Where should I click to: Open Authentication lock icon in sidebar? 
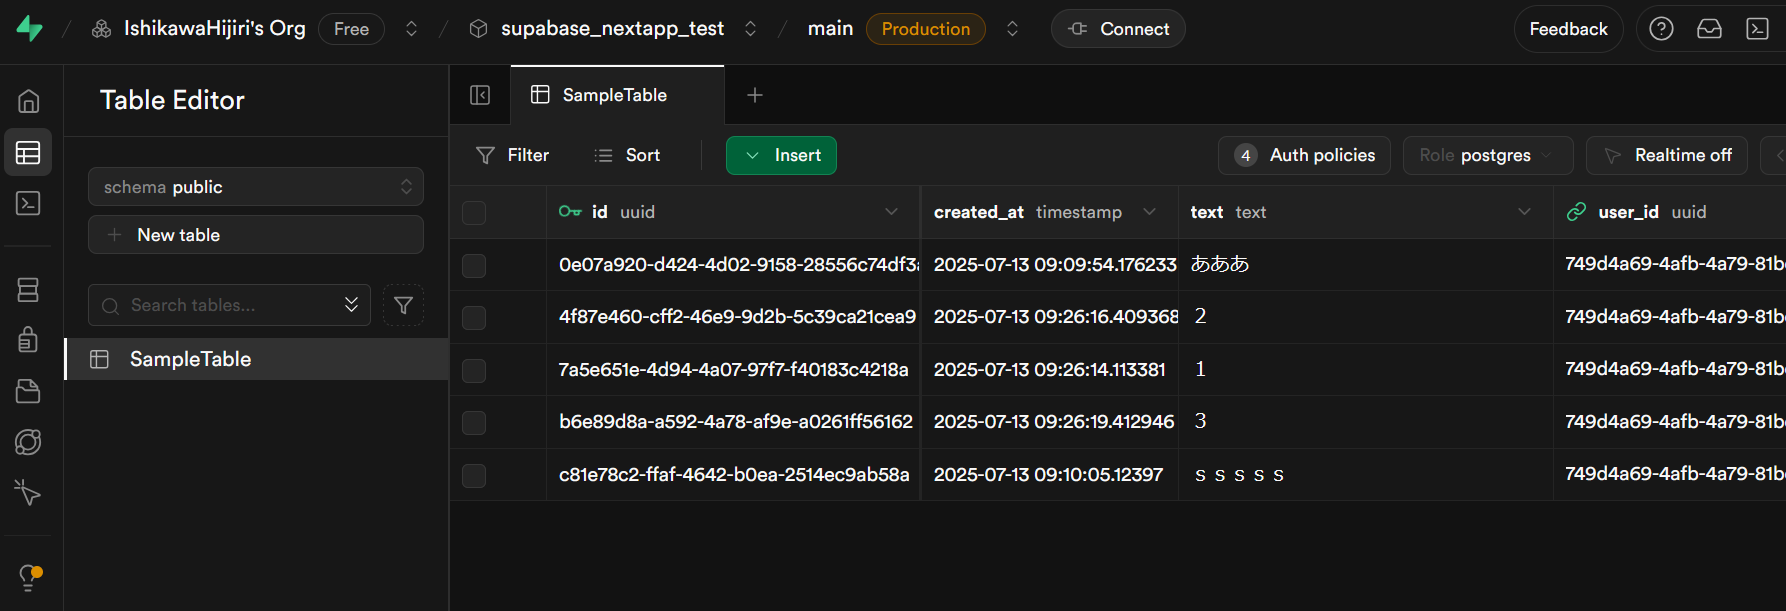coord(28,339)
